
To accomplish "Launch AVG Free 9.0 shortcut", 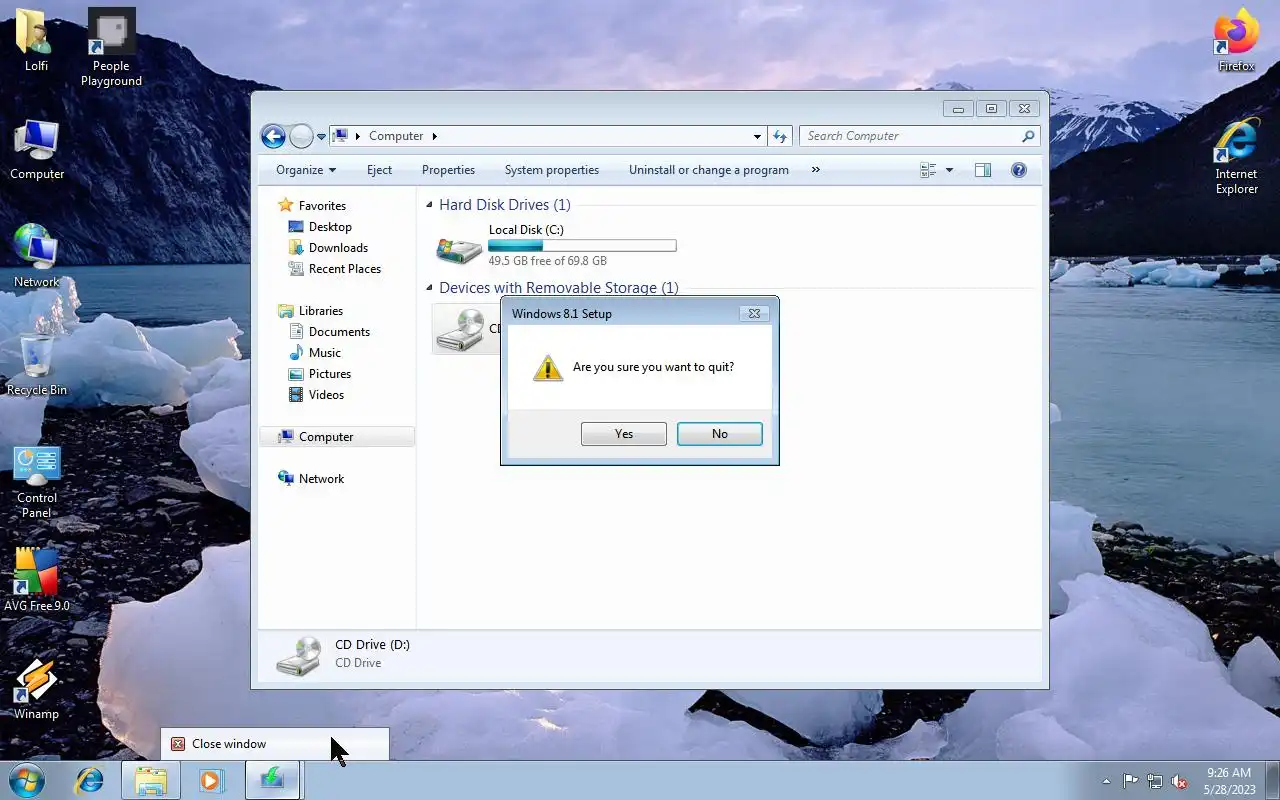I will tap(37, 580).
